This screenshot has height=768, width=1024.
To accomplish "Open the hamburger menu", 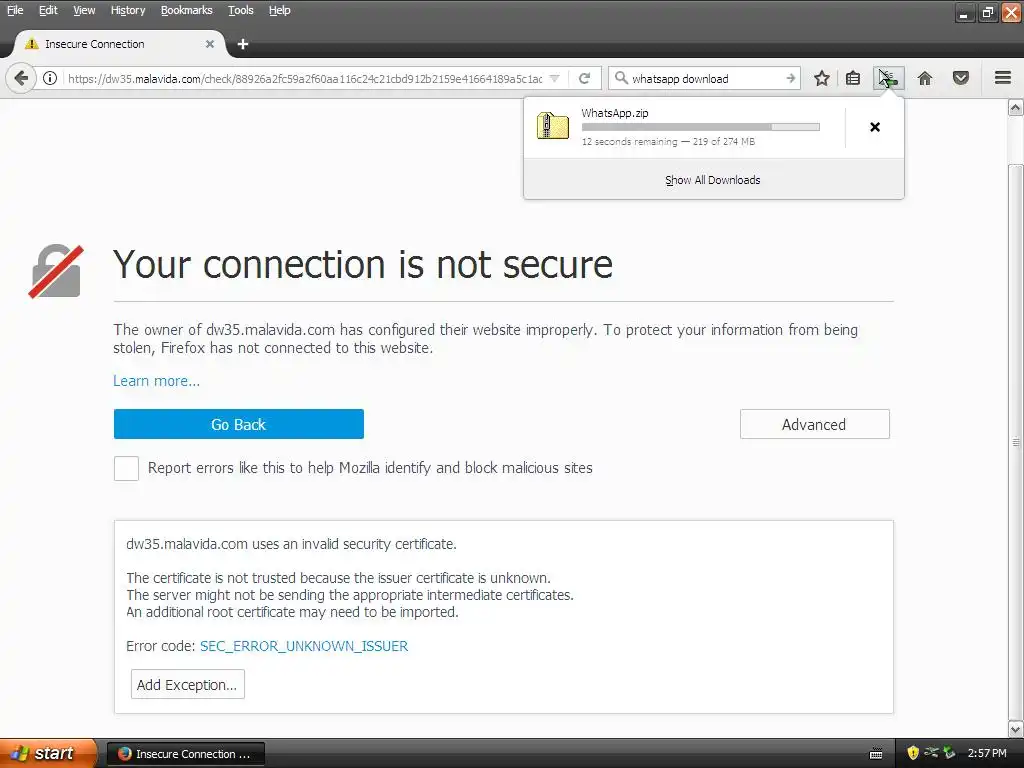I will click(1003, 78).
